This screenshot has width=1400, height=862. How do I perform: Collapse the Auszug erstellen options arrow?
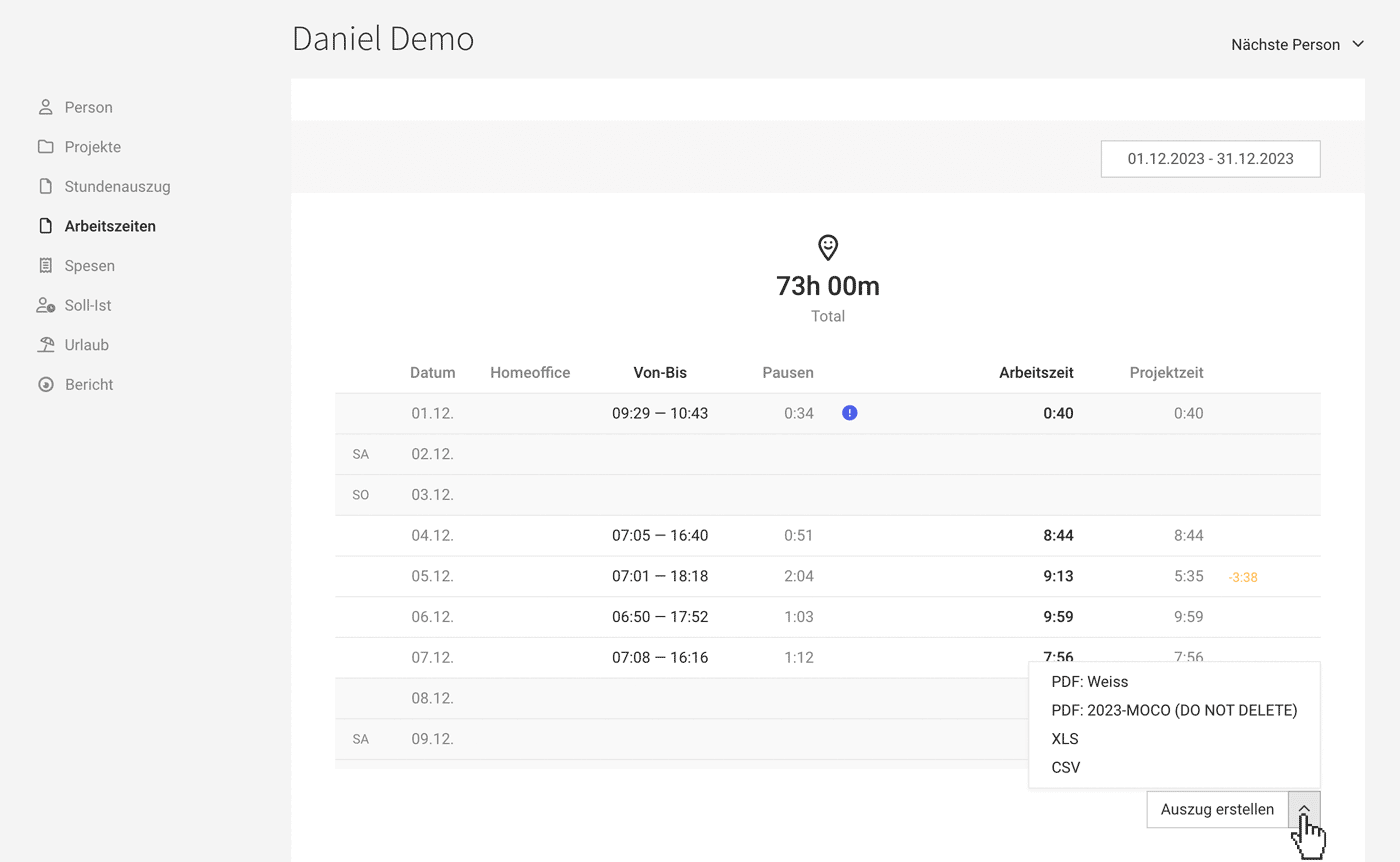click(1304, 809)
